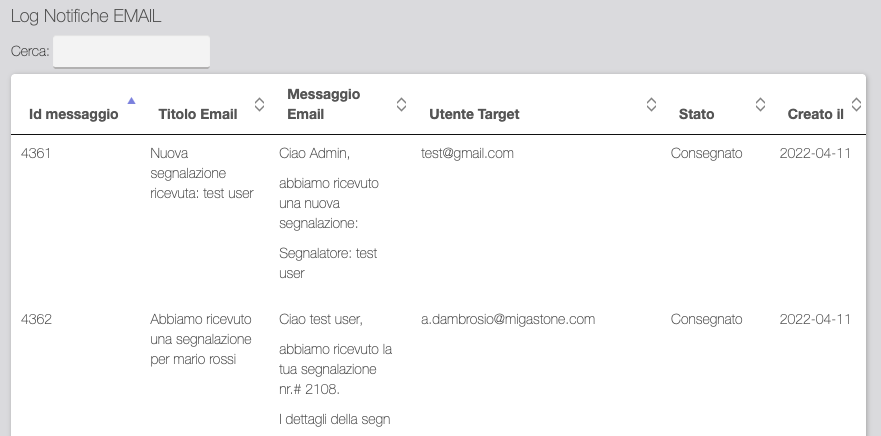
Task: Click the sort arrow next to Id messaggio
Action: [131, 101]
